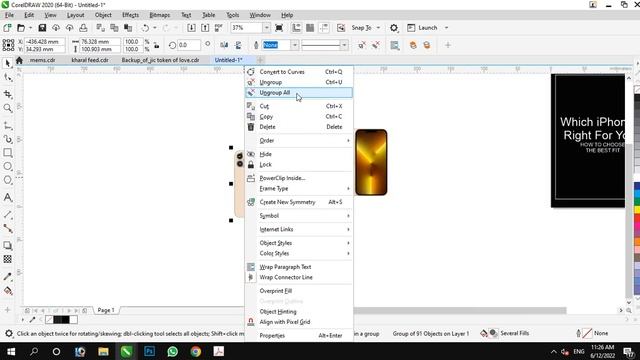The height and width of the screenshot is (360, 640).
Task: Choose Ungroup in context menu
Action: 299,82
